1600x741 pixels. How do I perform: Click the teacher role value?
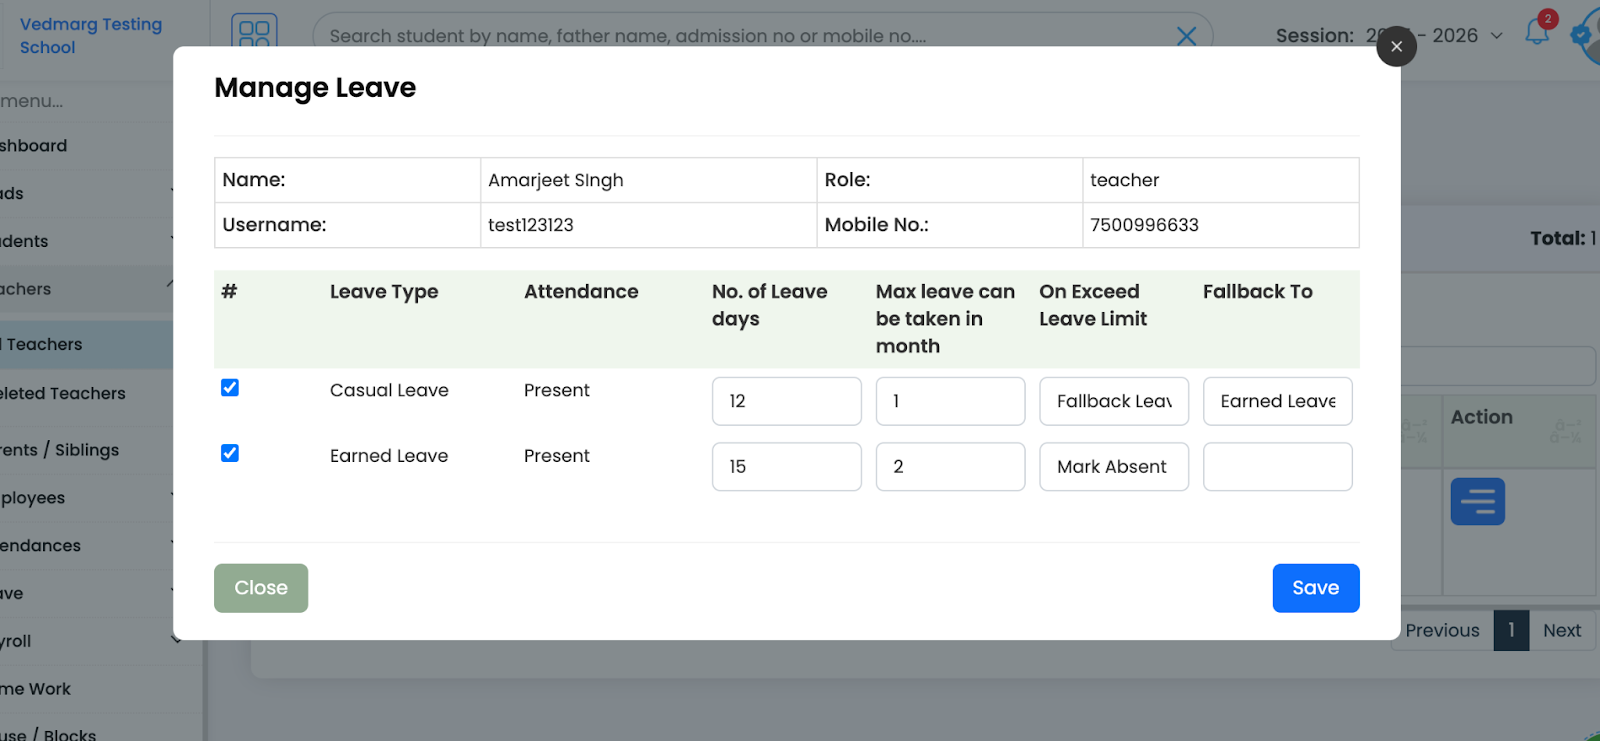tap(1124, 180)
